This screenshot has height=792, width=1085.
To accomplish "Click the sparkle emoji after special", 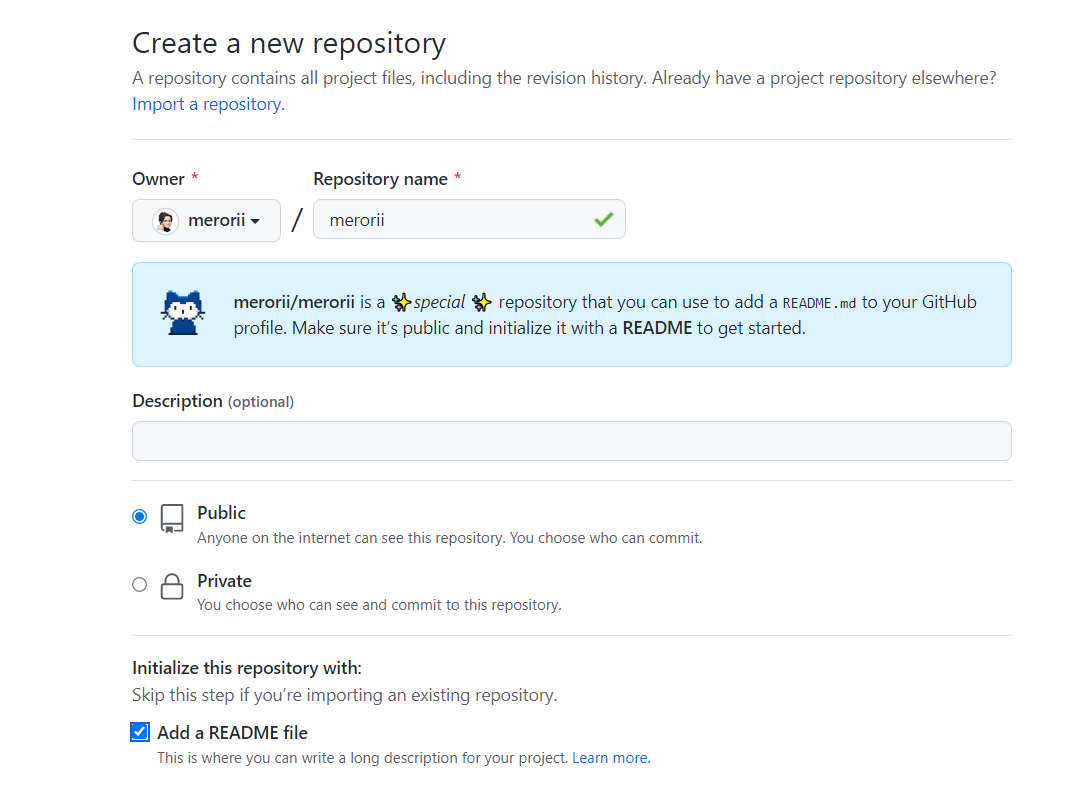I will pyautogui.click(x=482, y=302).
